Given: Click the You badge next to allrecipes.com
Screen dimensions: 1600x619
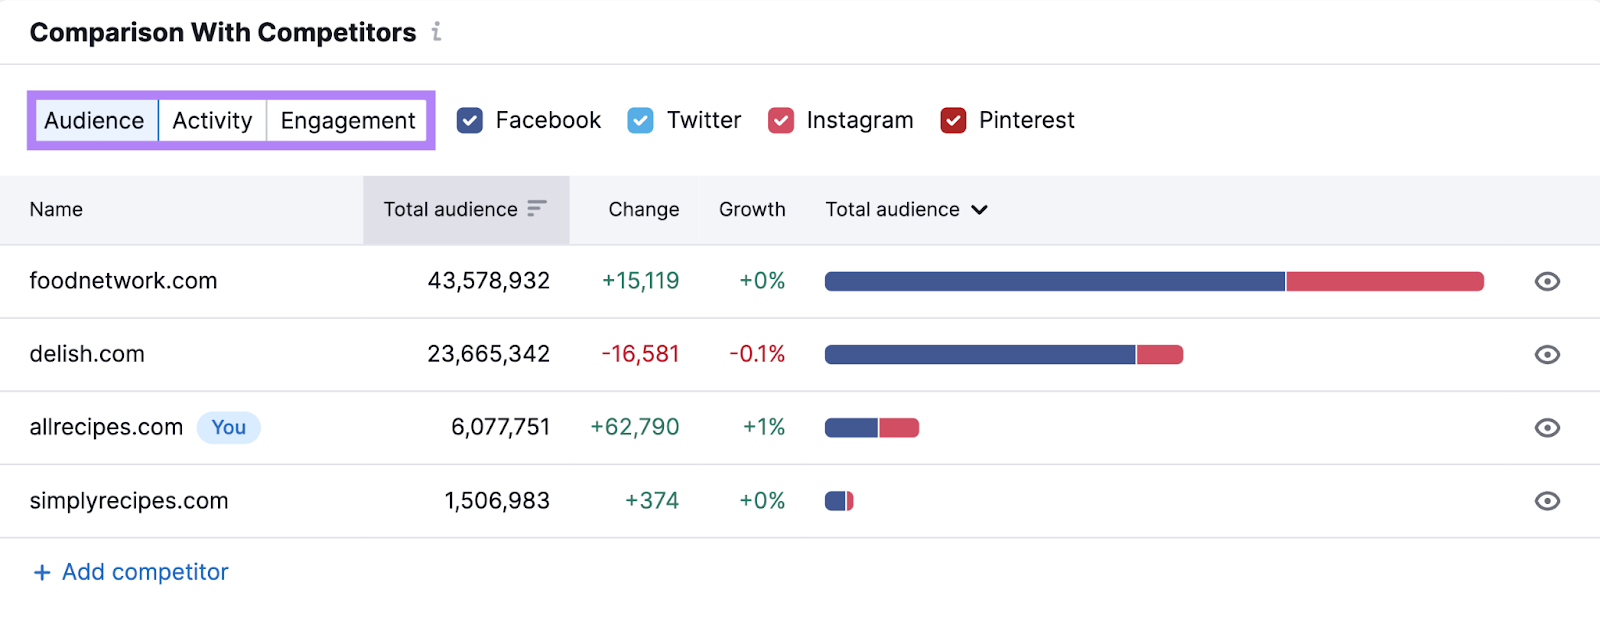Looking at the screenshot, I should coord(229,427).
